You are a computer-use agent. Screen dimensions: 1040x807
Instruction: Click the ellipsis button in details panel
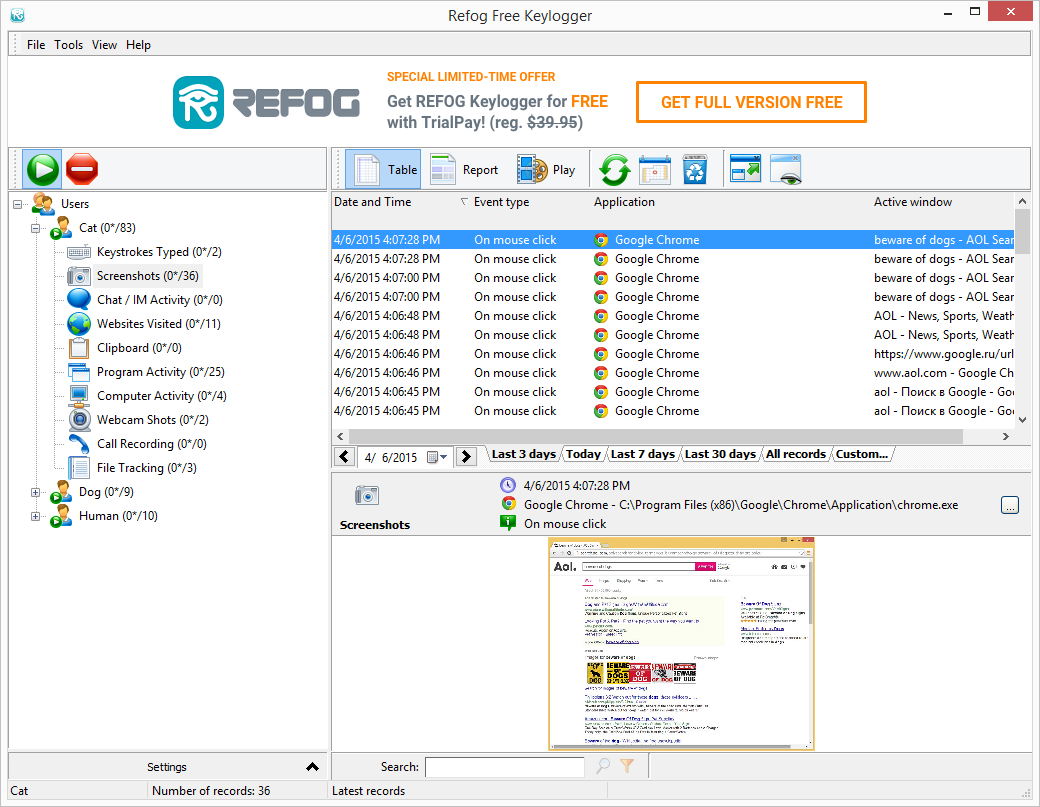(1009, 505)
